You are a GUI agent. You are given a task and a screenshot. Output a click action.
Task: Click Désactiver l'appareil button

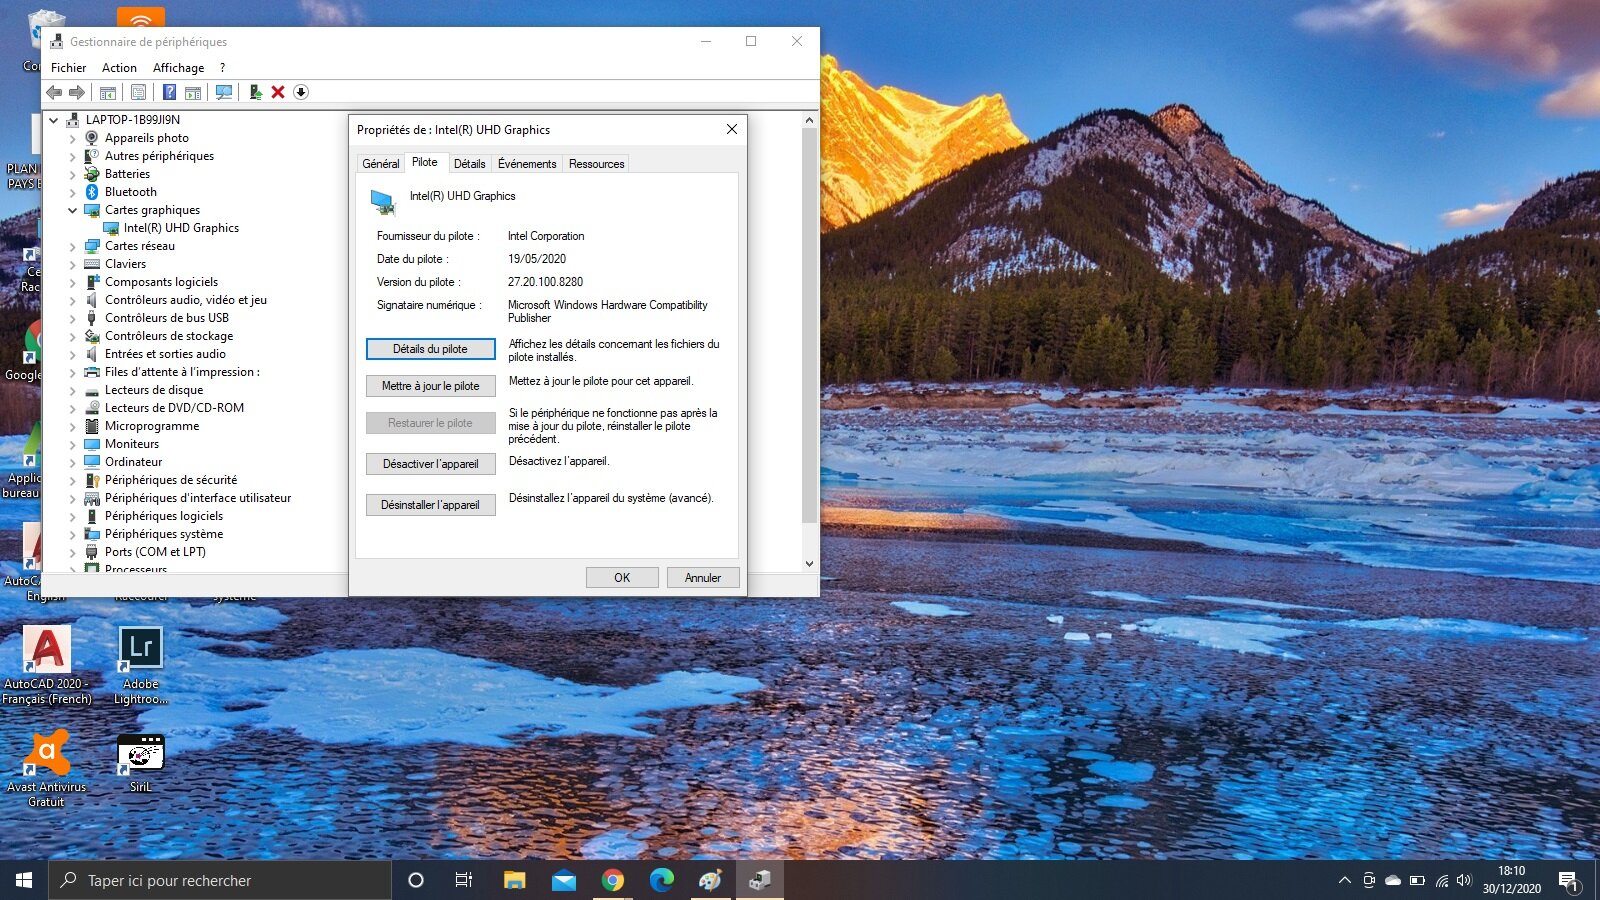430,464
